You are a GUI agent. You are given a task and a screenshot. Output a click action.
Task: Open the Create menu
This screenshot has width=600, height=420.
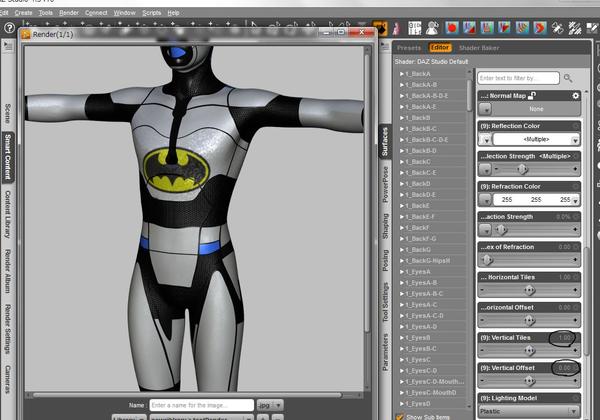pos(23,13)
